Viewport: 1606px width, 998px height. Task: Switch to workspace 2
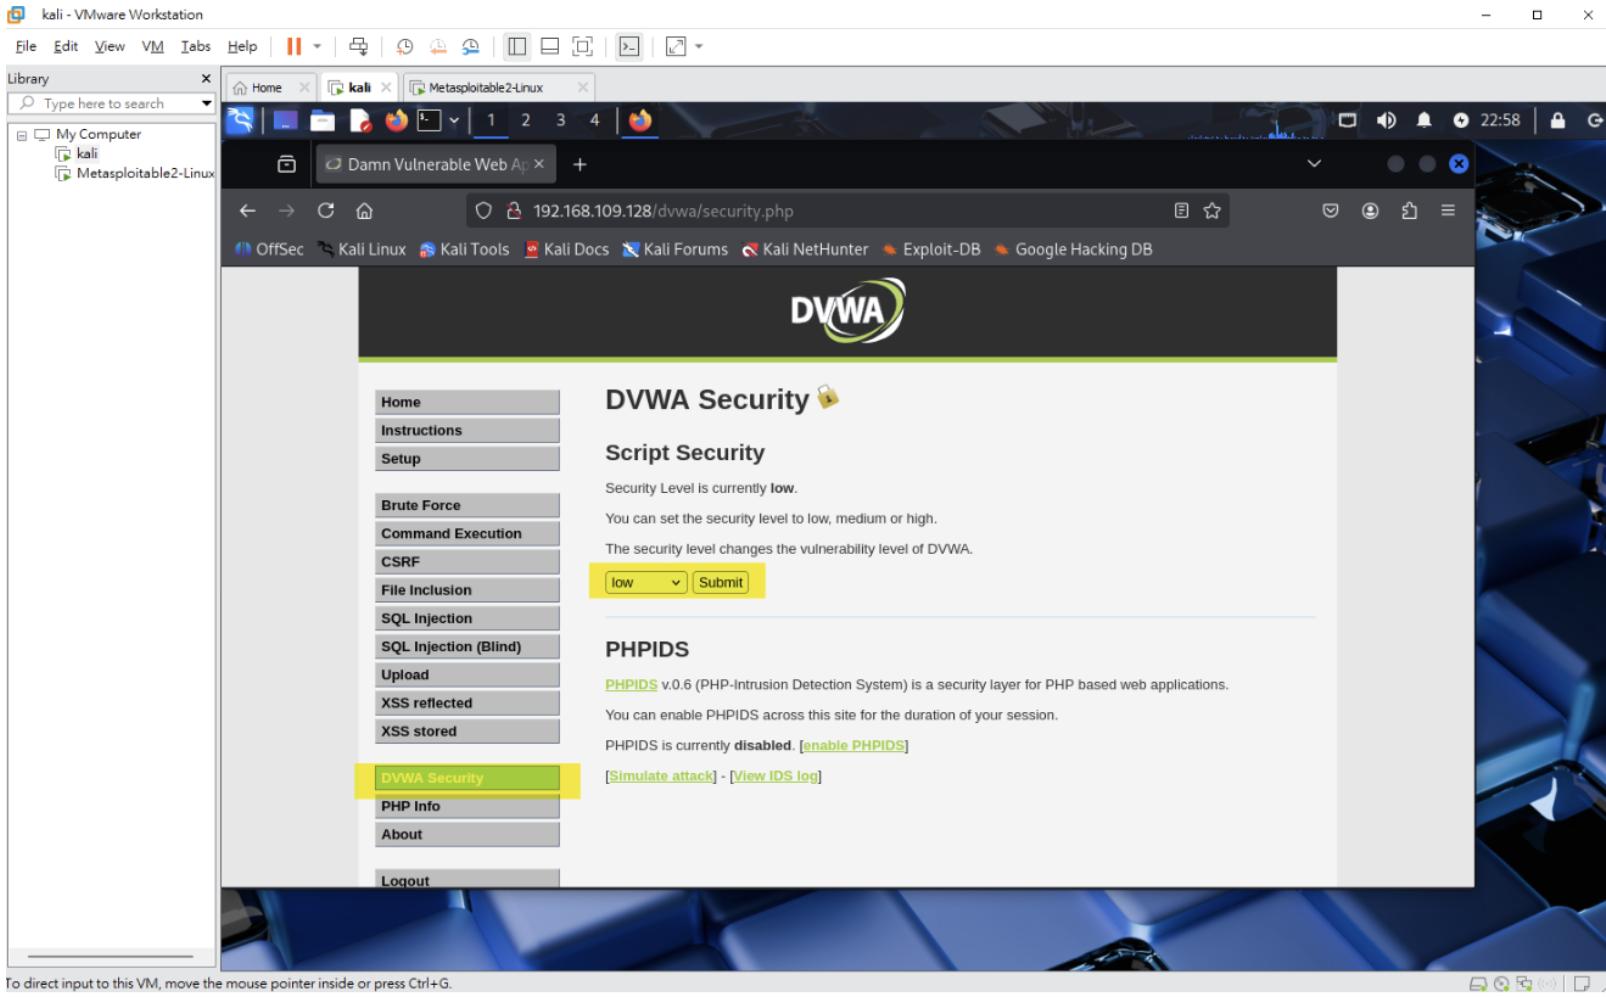[525, 120]
